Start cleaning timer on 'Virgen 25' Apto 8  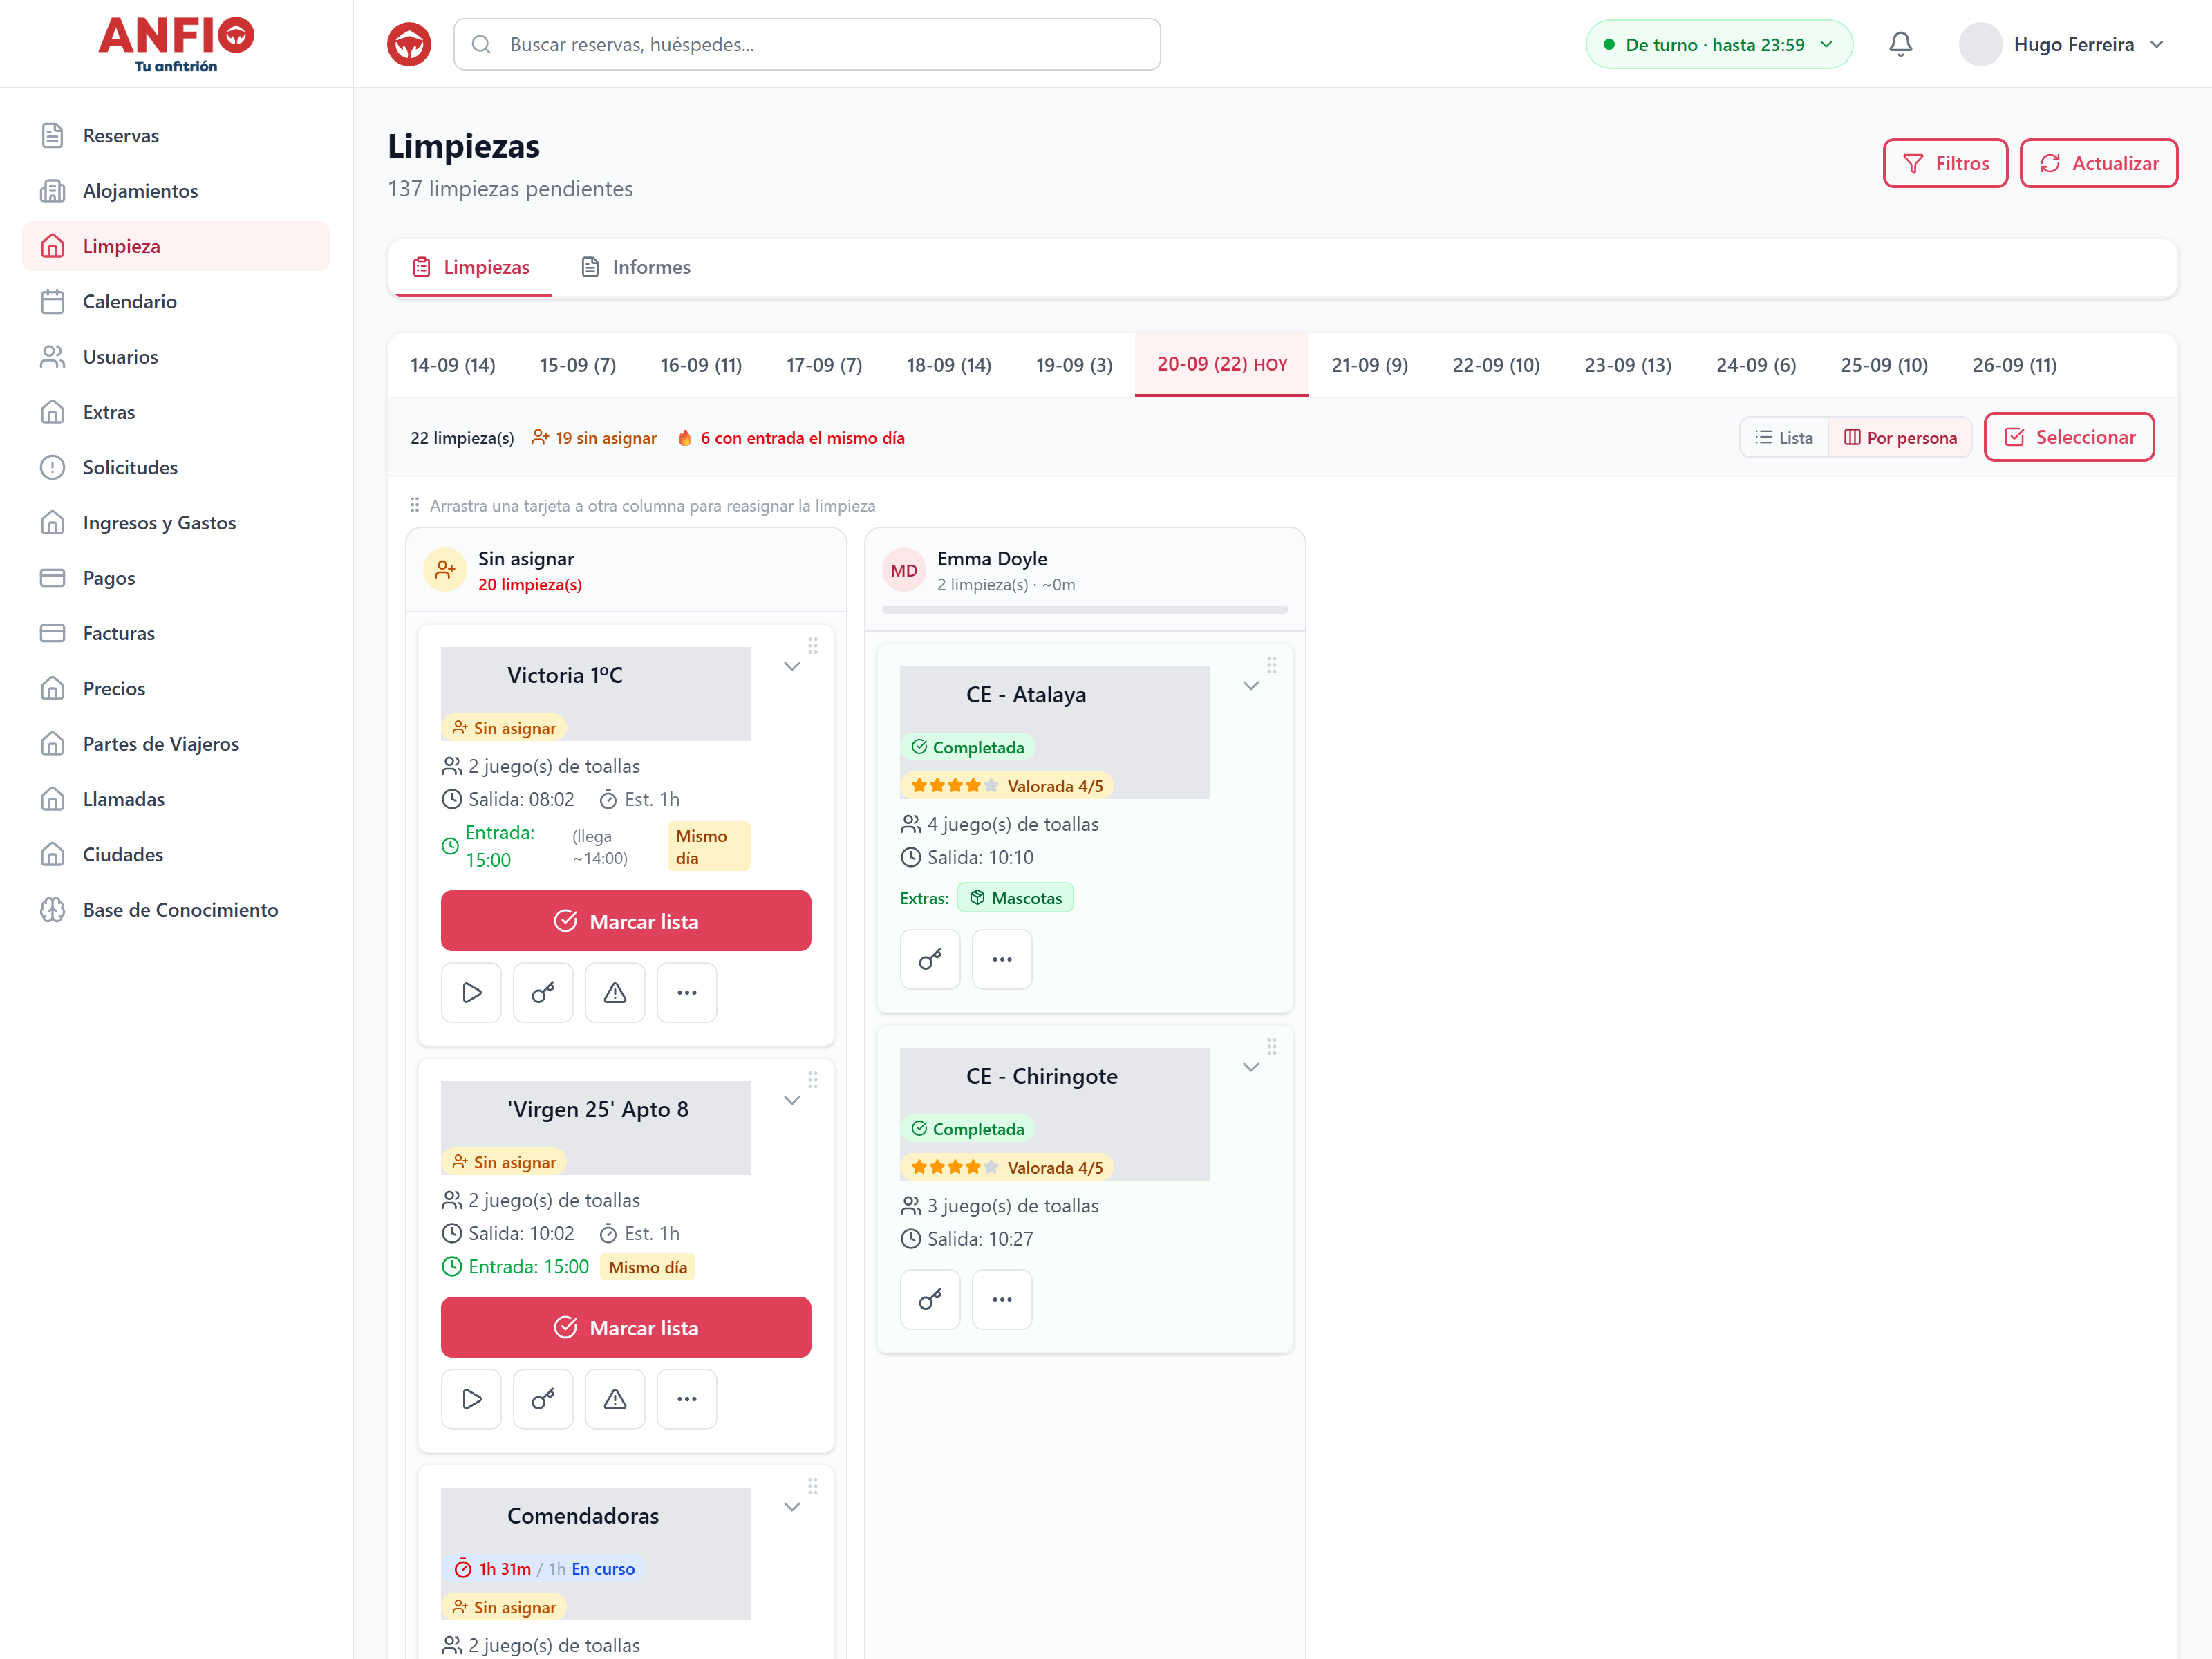pos(471,1398)
